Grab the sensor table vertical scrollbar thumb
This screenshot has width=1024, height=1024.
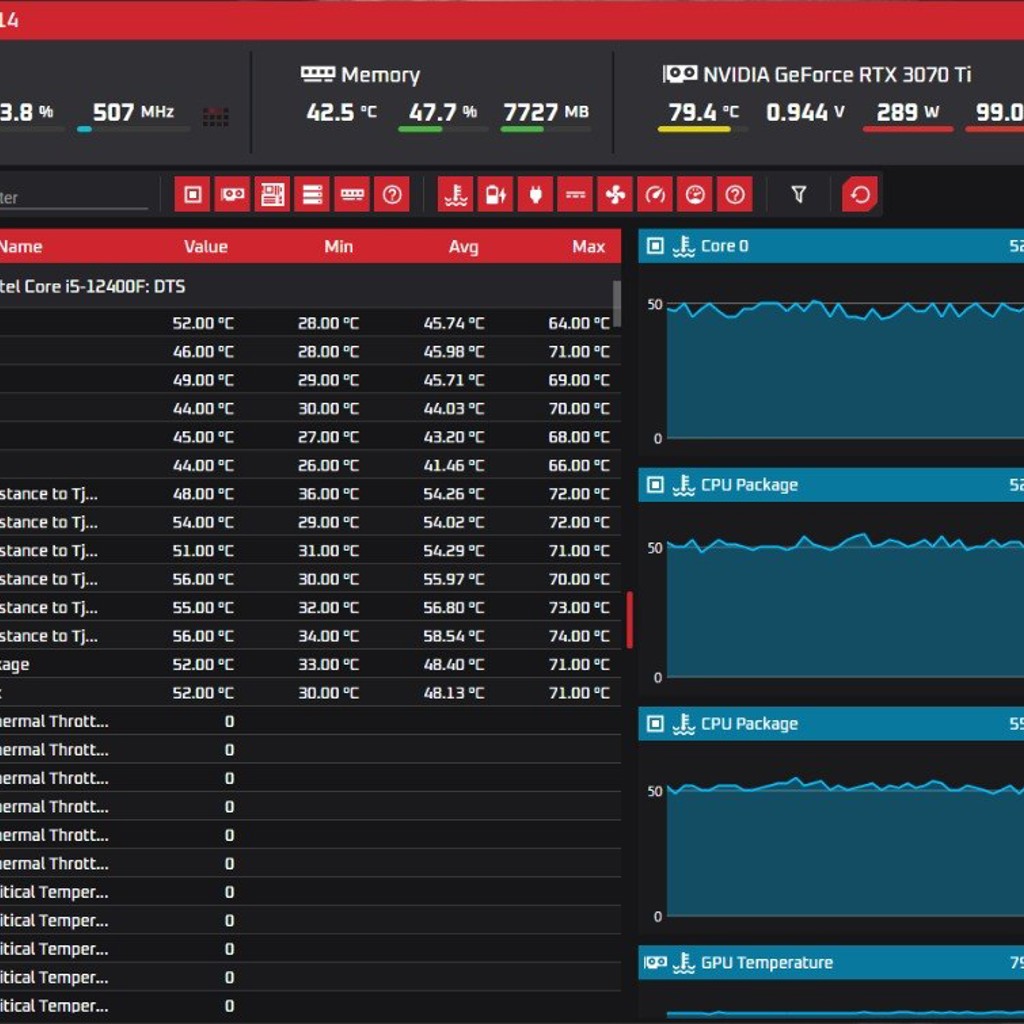(x=616, y=303)
